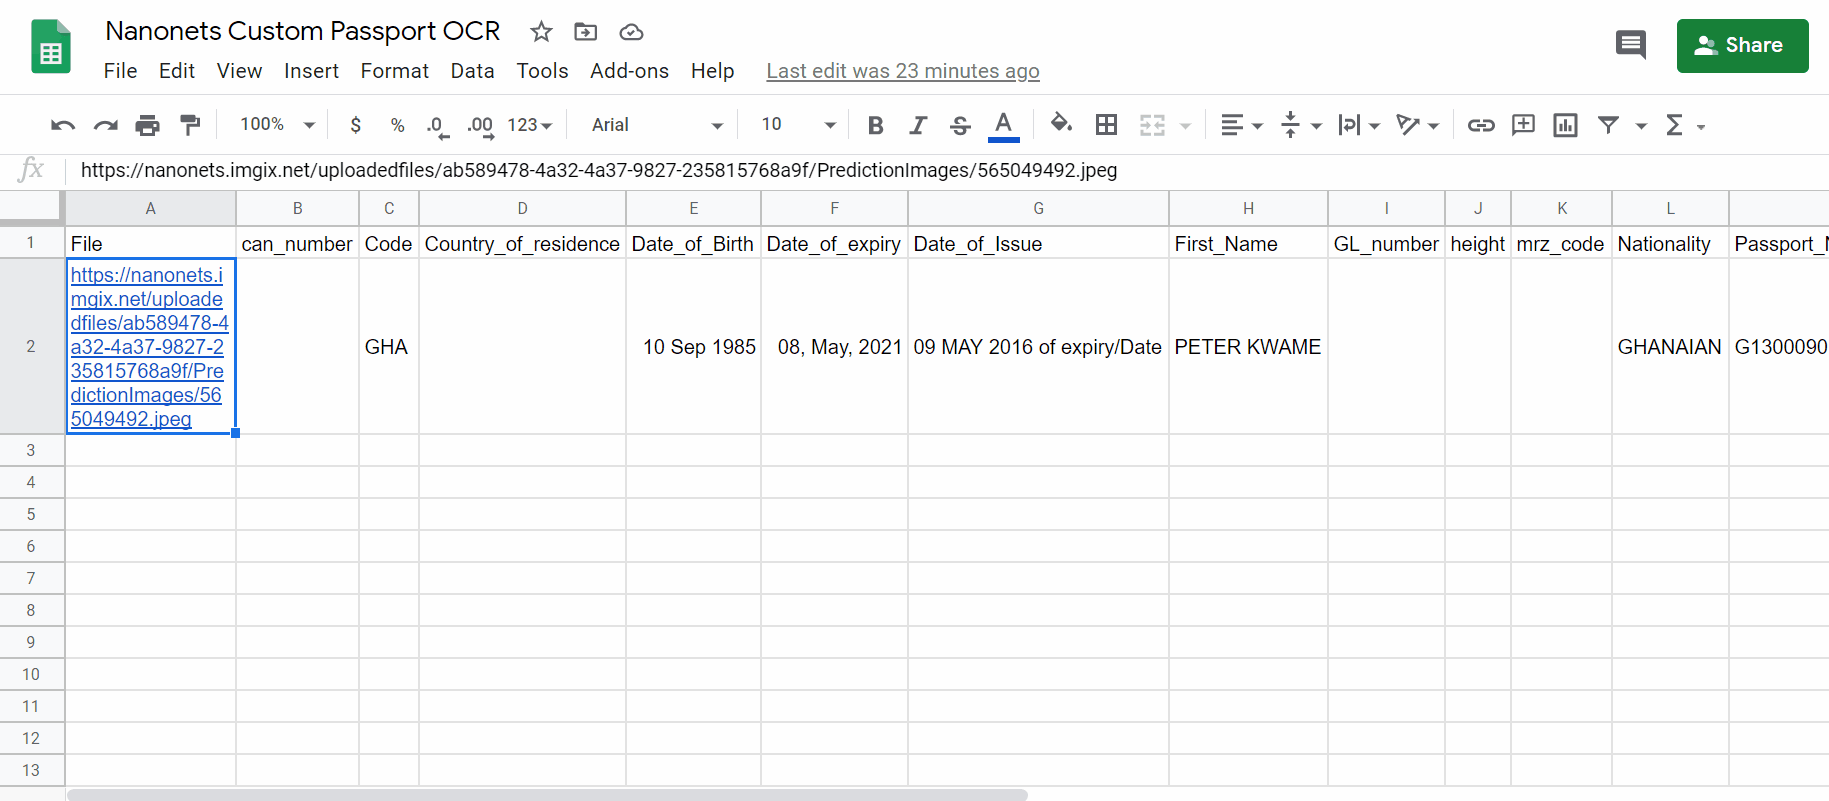The image size is (1829, 801).
Task: Star the Nanonets Custom Passport OCR document
Action: (x=541, y=32)
